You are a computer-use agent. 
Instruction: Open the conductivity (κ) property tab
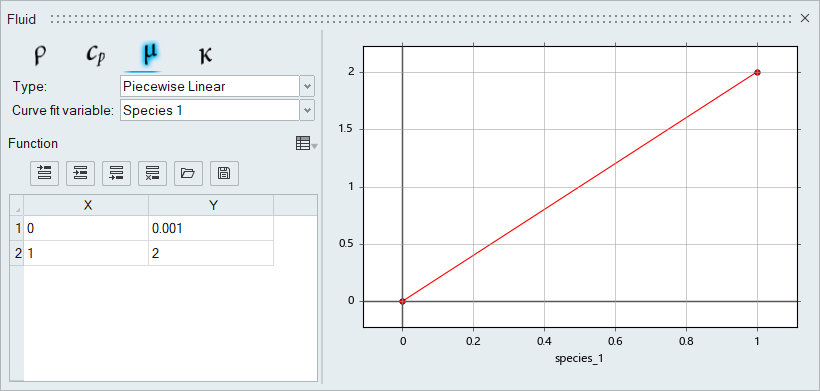[x=206, y=55]
